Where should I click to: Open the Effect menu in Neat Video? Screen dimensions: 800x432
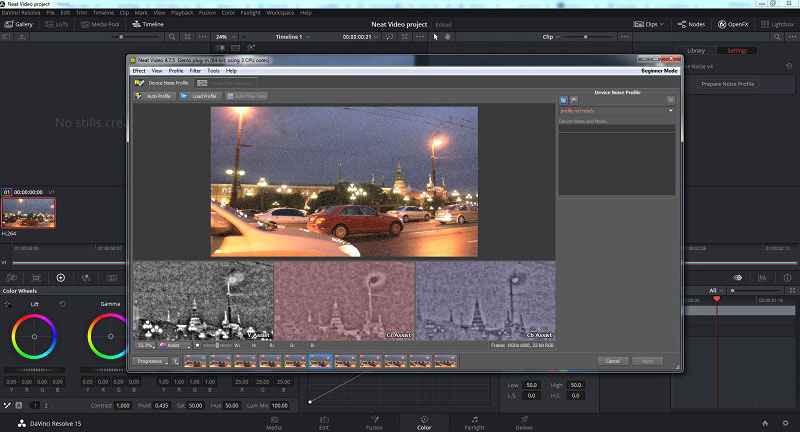coord(139,71)
